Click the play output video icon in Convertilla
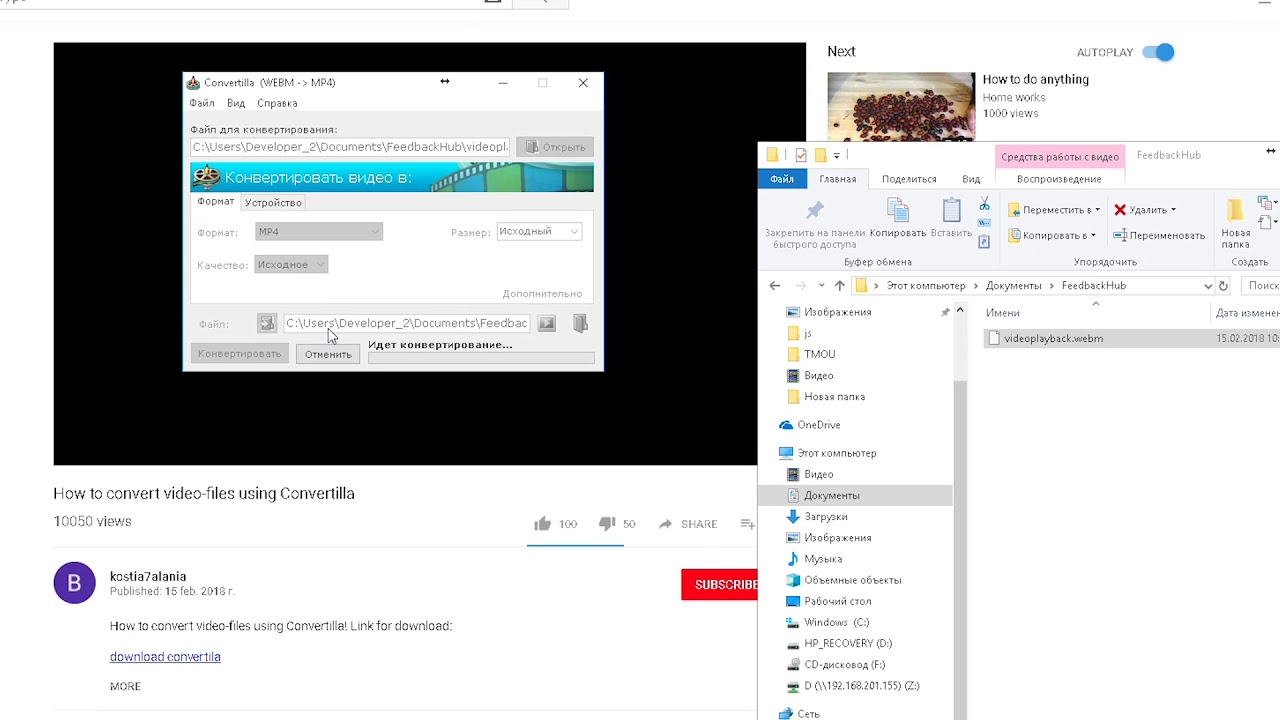Viewport: 1280px width, 720px height. click(546, 323)
